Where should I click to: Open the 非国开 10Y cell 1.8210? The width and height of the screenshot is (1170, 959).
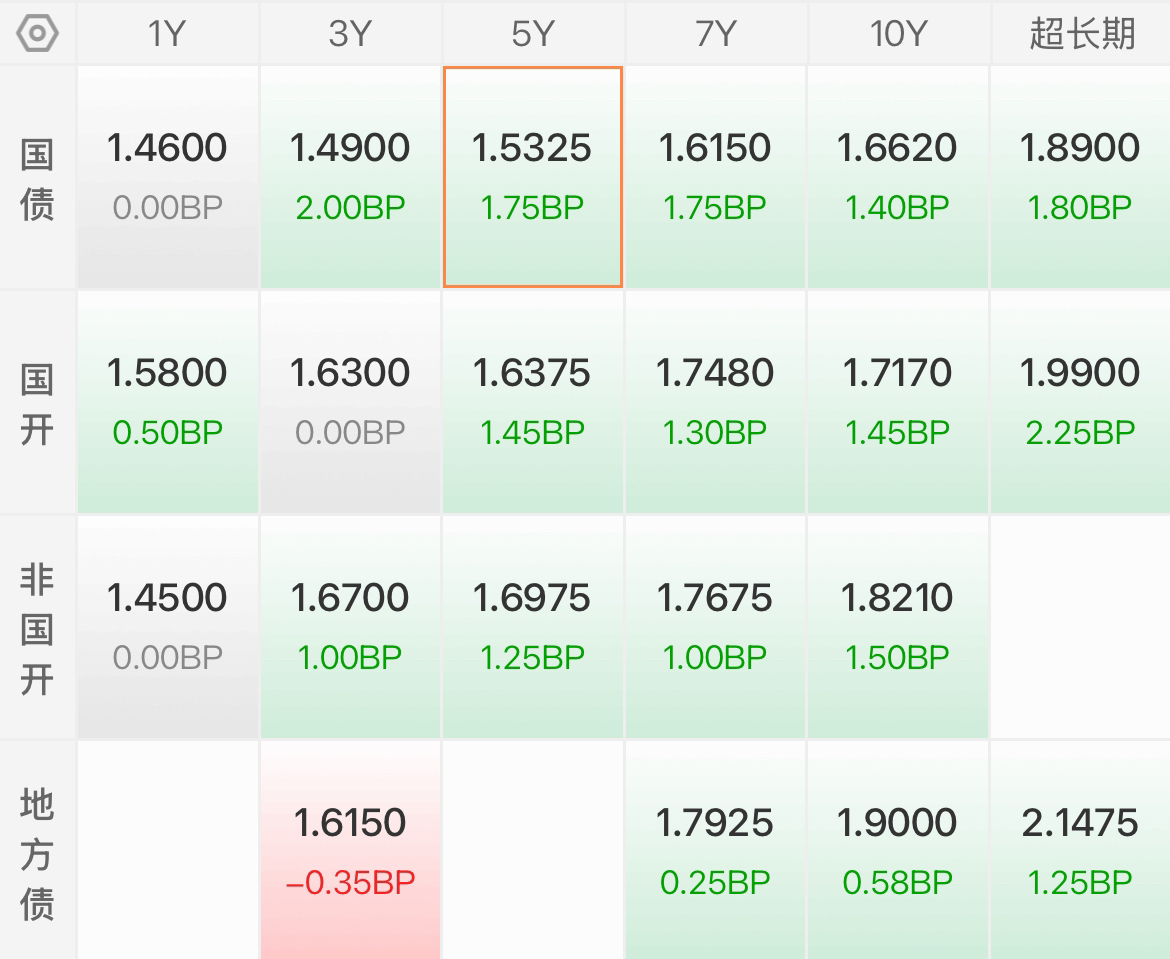click(x=897, y=627)
